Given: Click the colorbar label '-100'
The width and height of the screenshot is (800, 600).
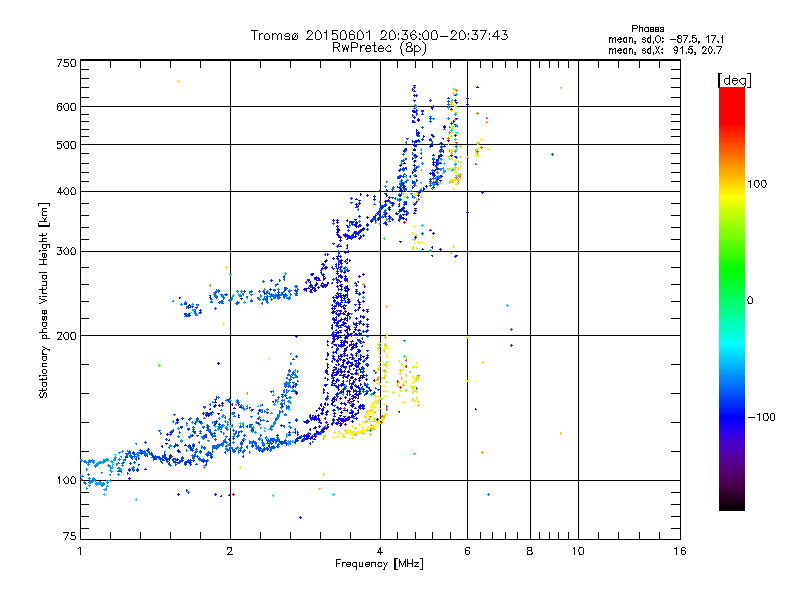Looking at the screenshot, I should tap(761, 417).
